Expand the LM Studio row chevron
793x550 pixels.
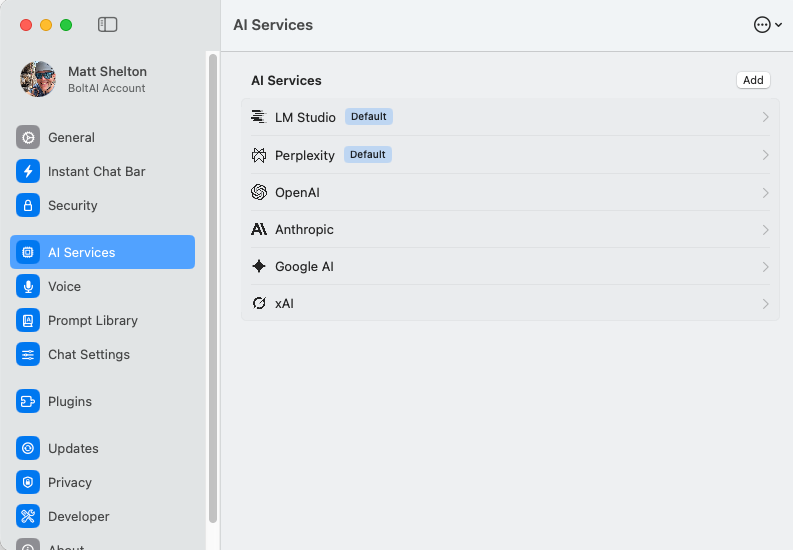pyautogui.click(x=765, y=117)
